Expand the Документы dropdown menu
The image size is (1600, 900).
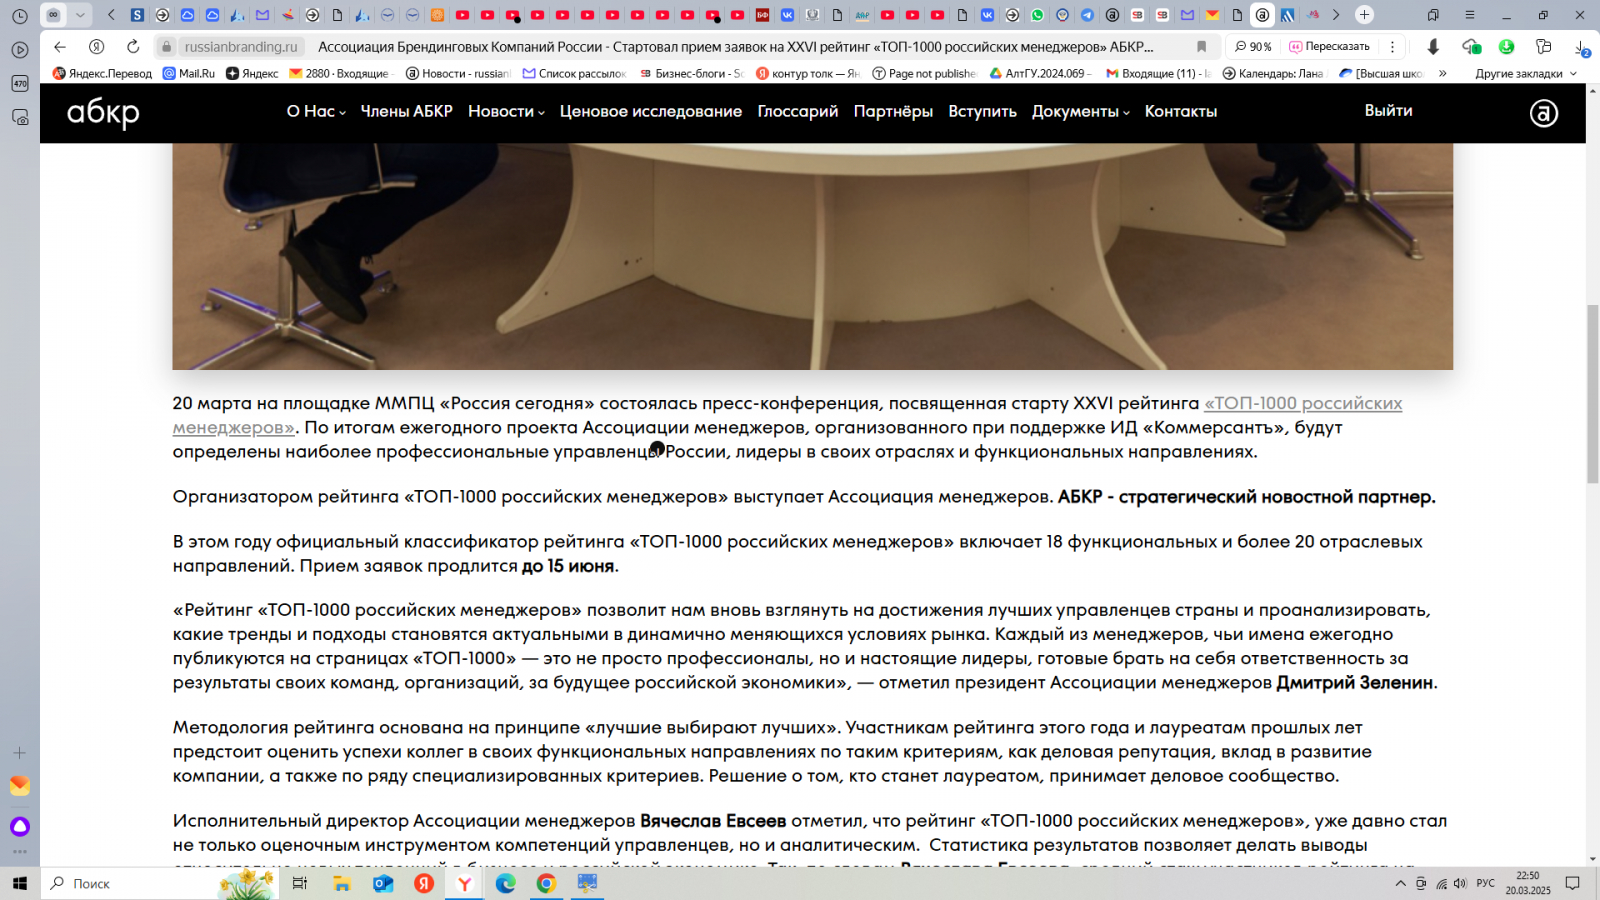1080,111
